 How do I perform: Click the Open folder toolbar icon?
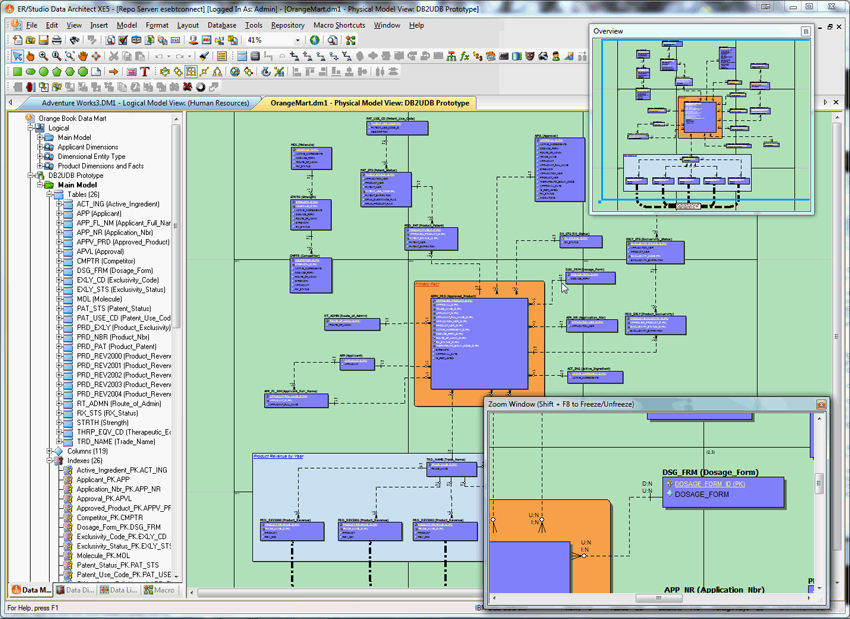pos(30,40)
